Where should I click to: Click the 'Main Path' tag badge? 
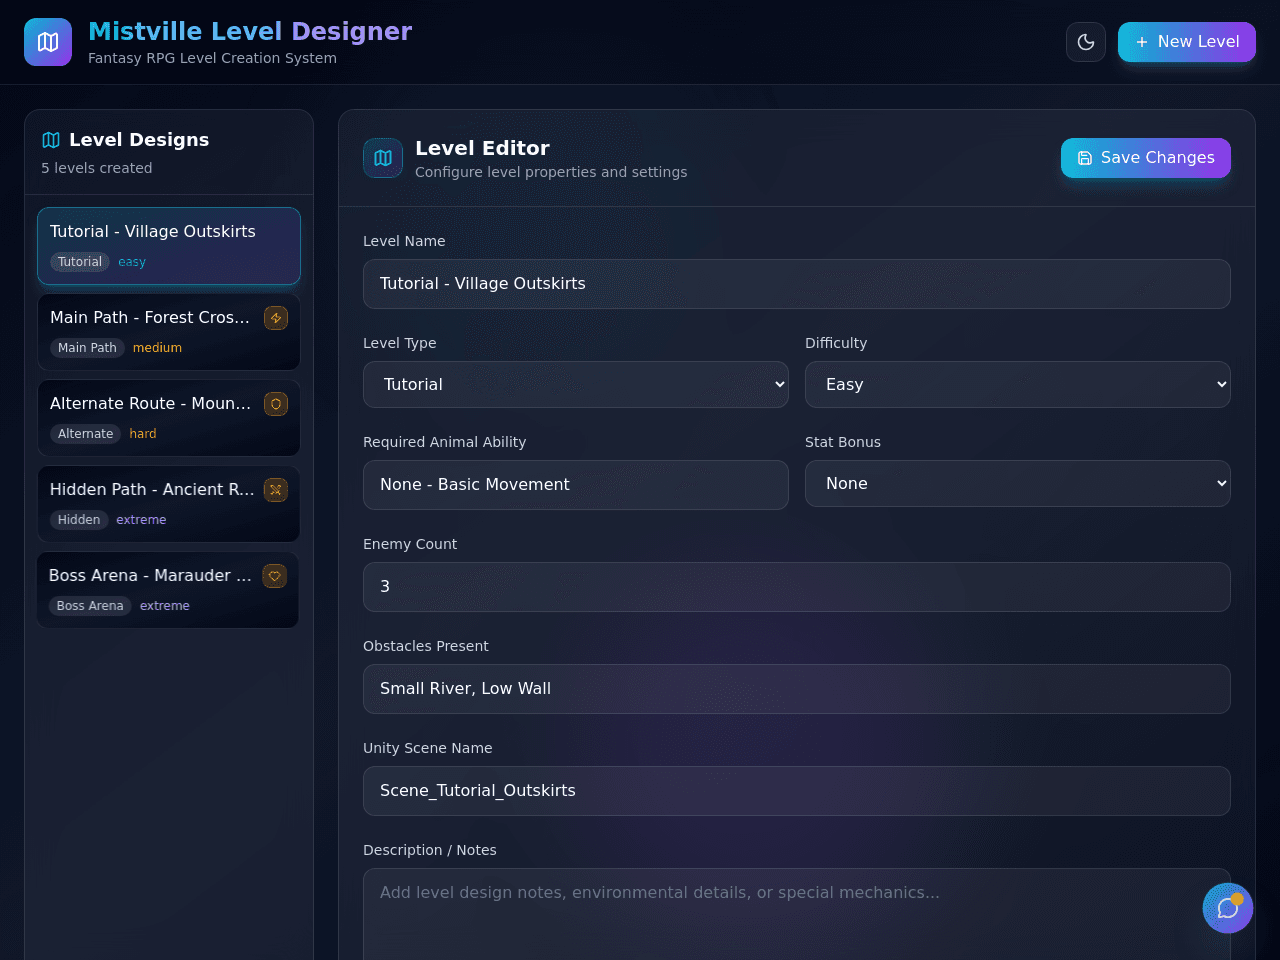click(87, 348)
